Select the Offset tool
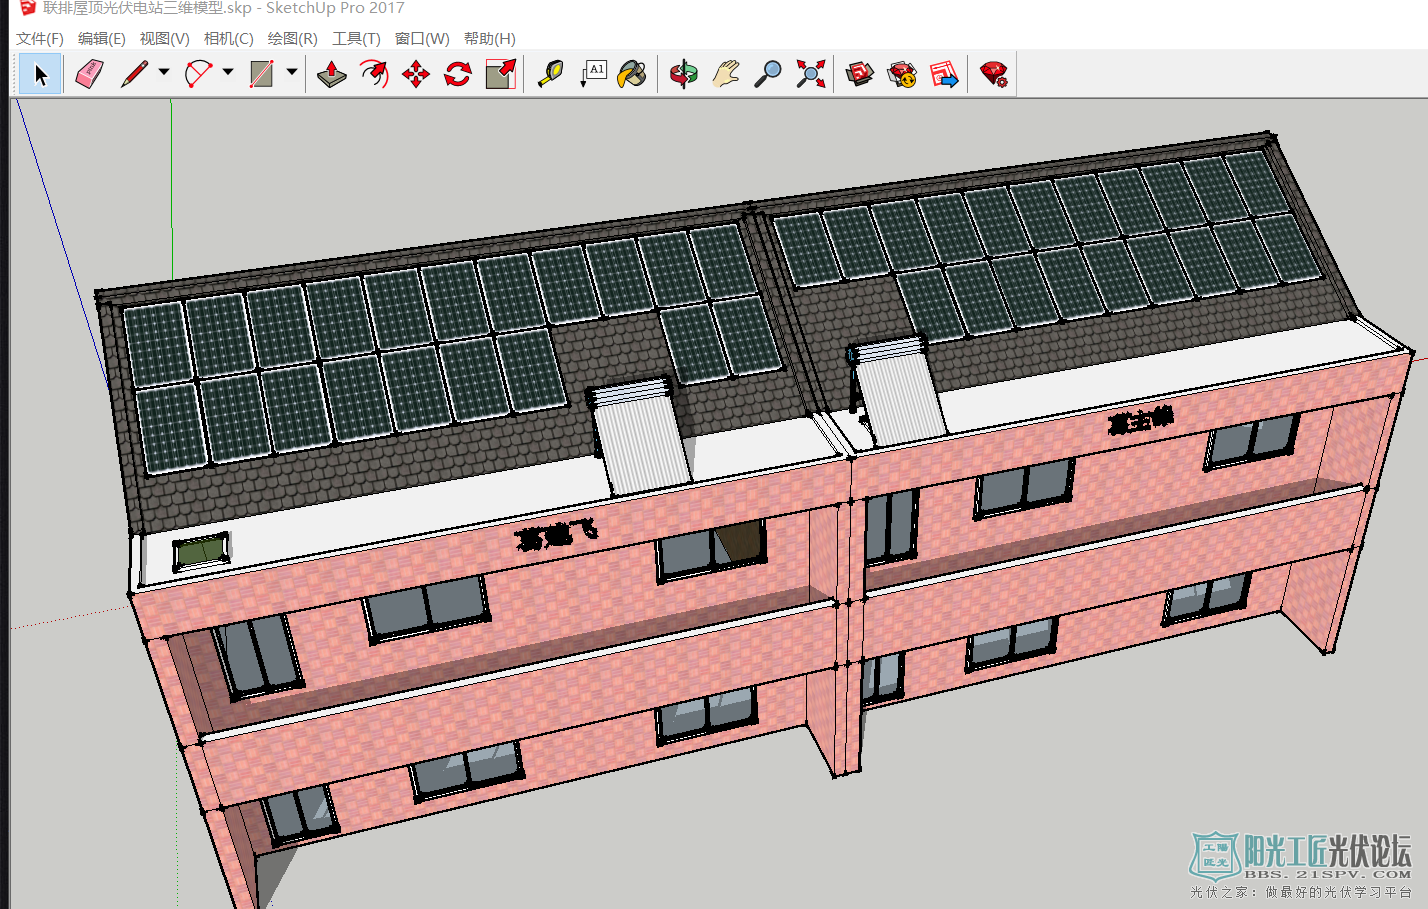The image size is (1428, 909). pyautogui.click(x=374, y=74)
